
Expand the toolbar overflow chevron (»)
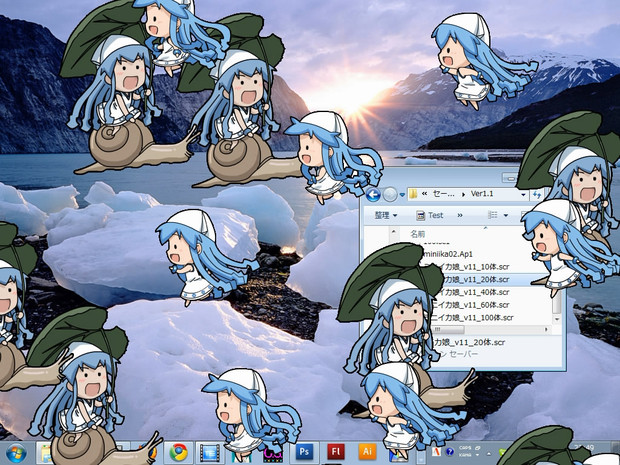point(460,215)
